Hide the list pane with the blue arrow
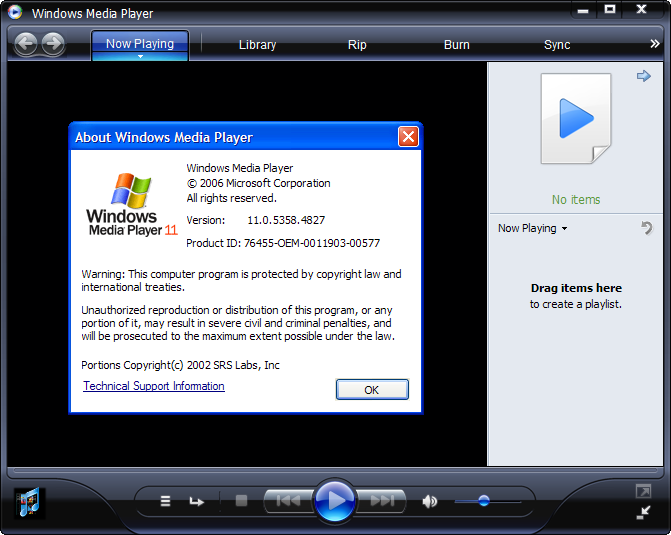This screenshot has width=671, height=535. [643, 76]
